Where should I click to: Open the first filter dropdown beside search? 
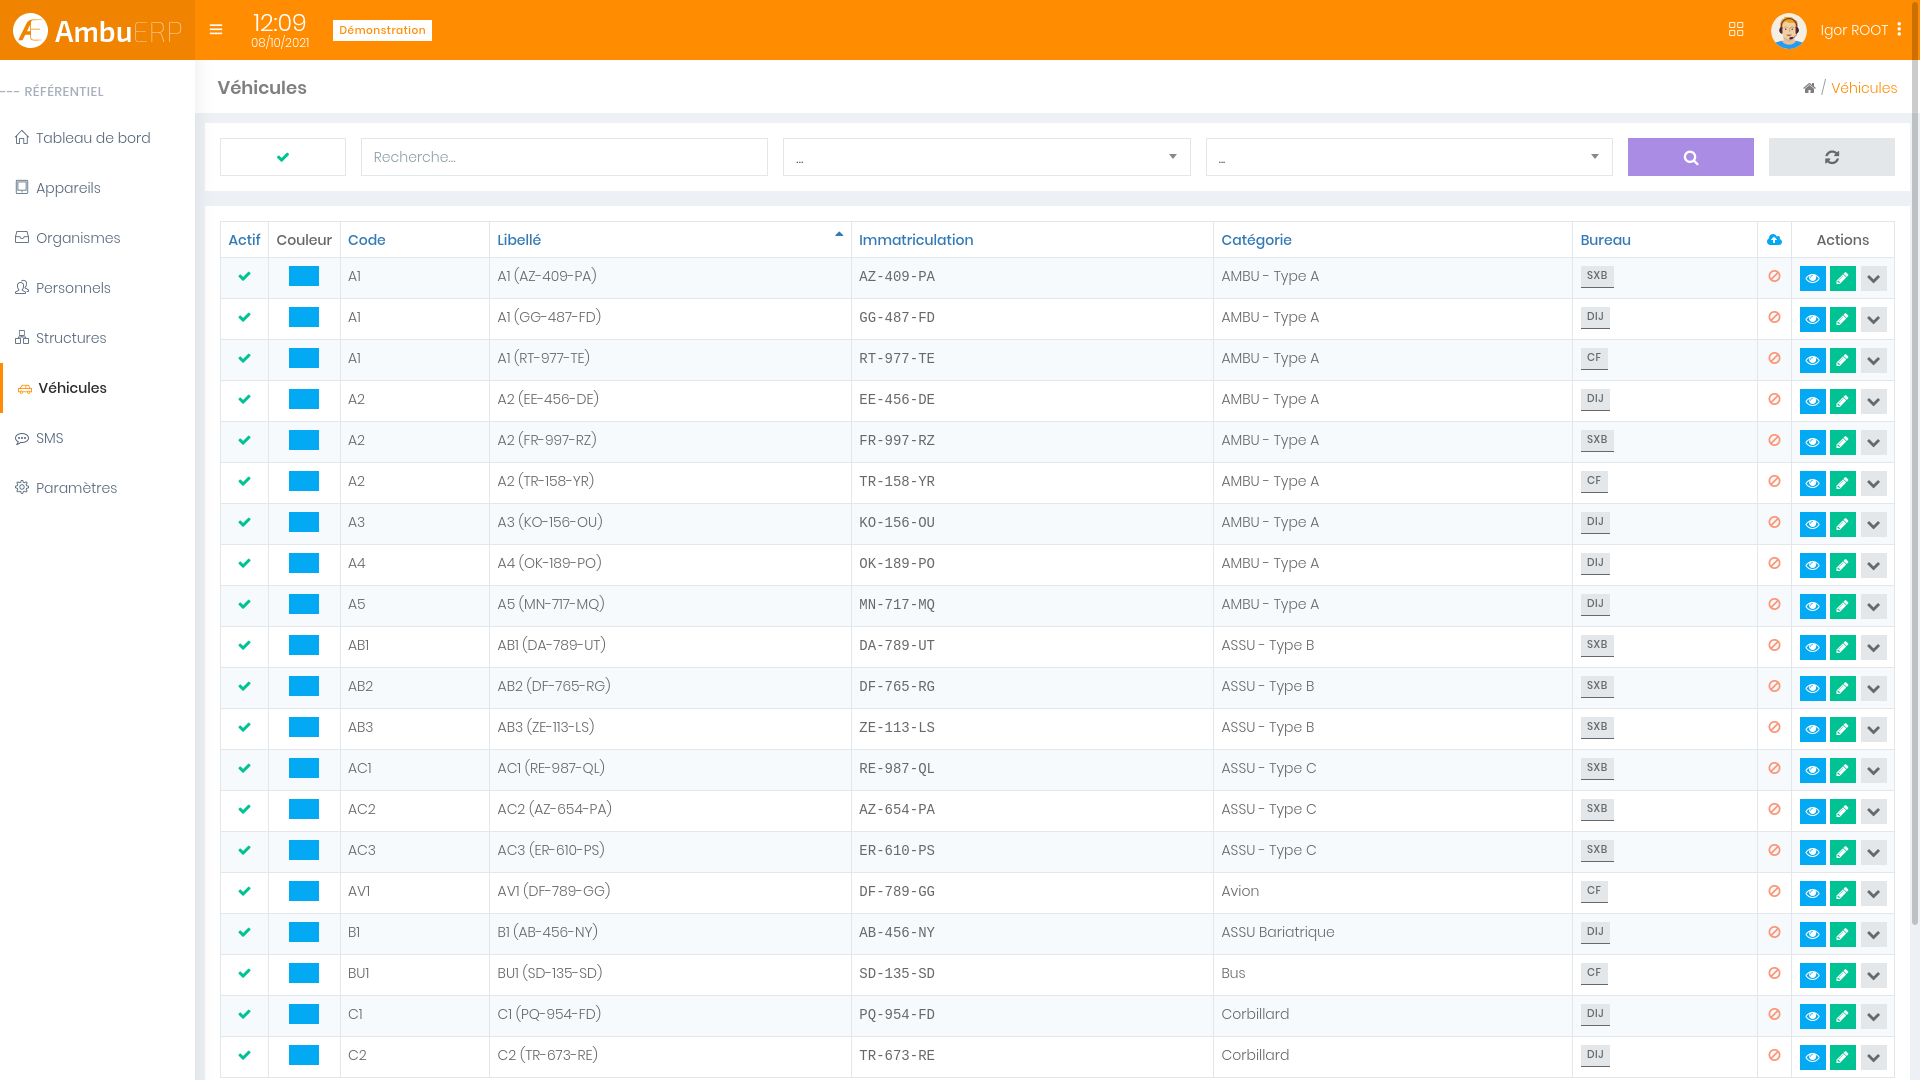tap(986, 157)
